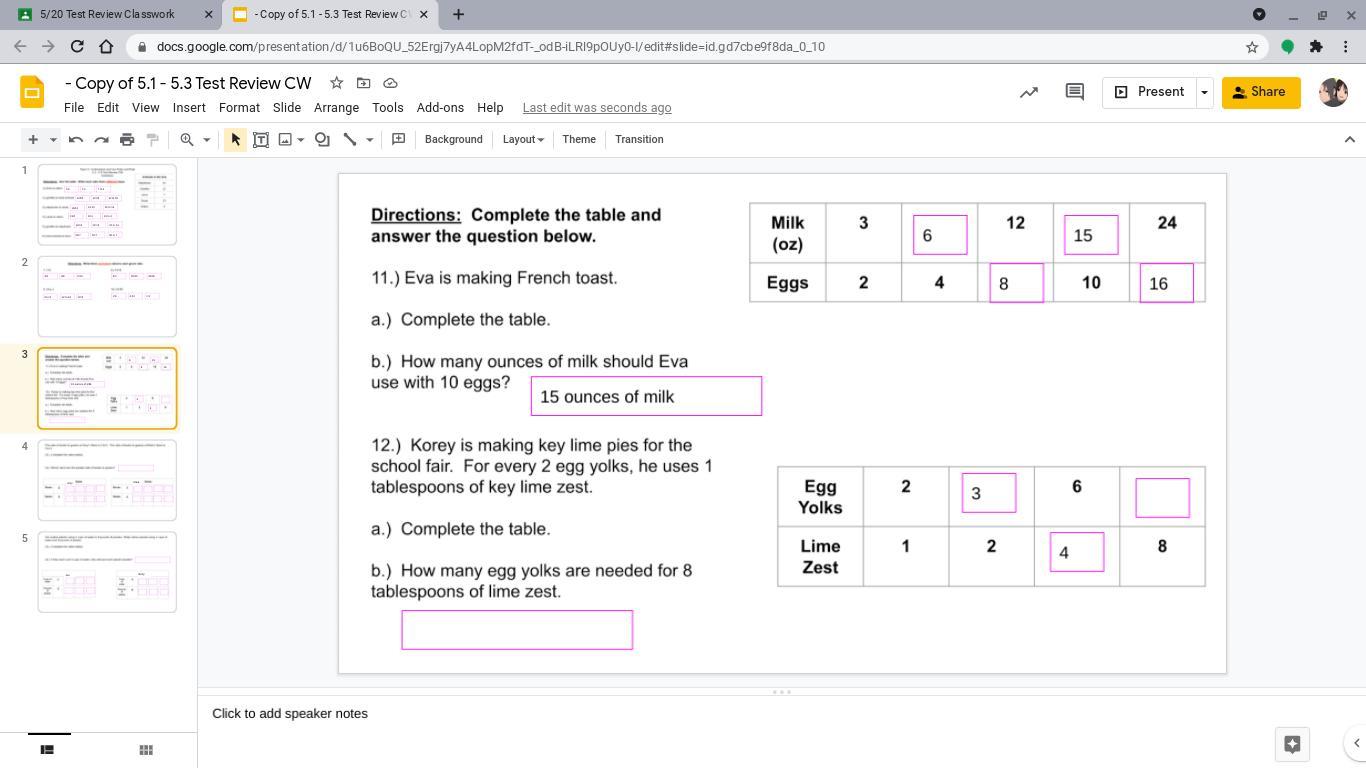Open the Format menu
1366x768 pixels.
239,108
